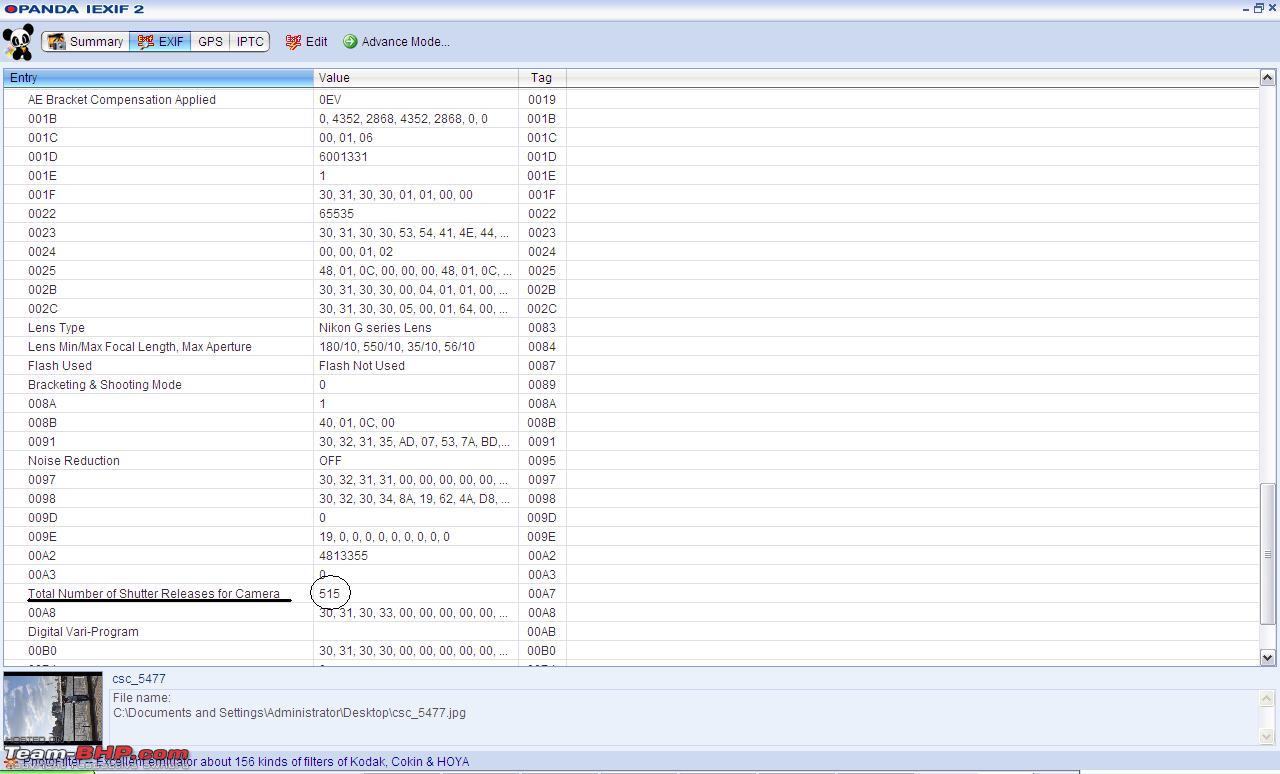Click the tag cell 0083

542,328
